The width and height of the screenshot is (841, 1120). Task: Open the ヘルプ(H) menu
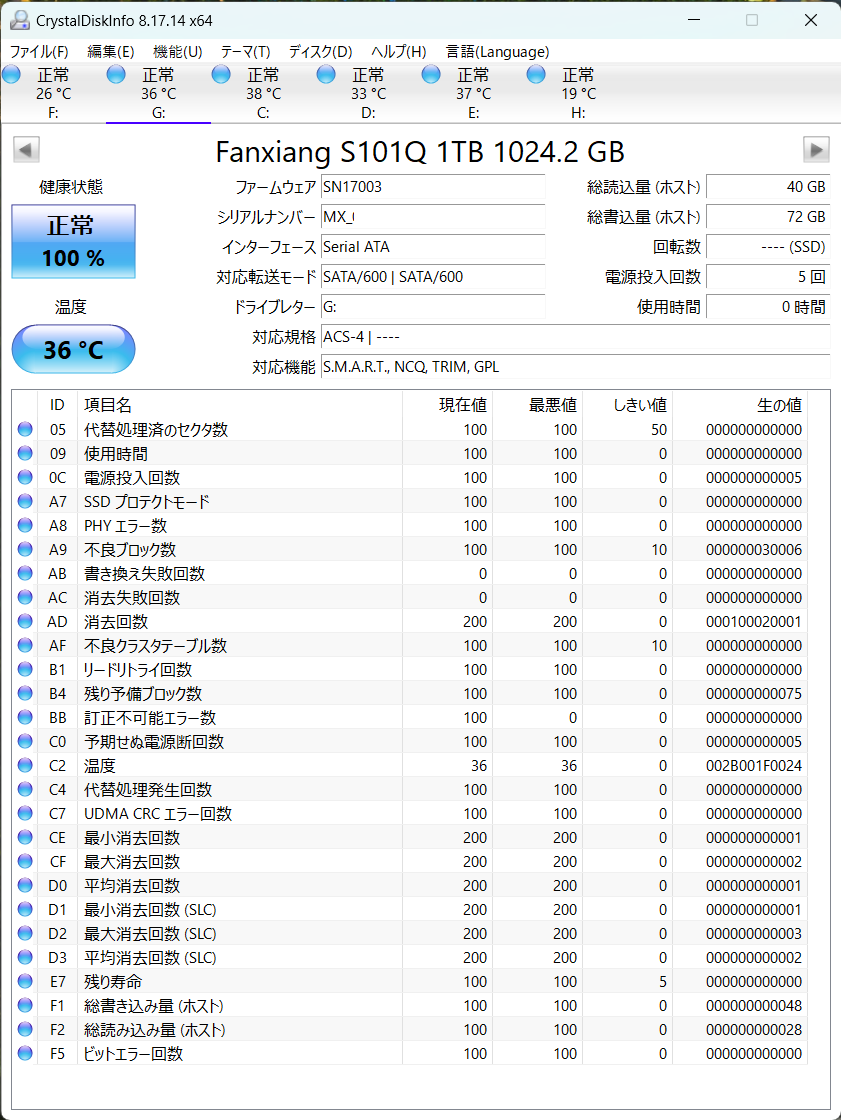[x=399, y=51]
